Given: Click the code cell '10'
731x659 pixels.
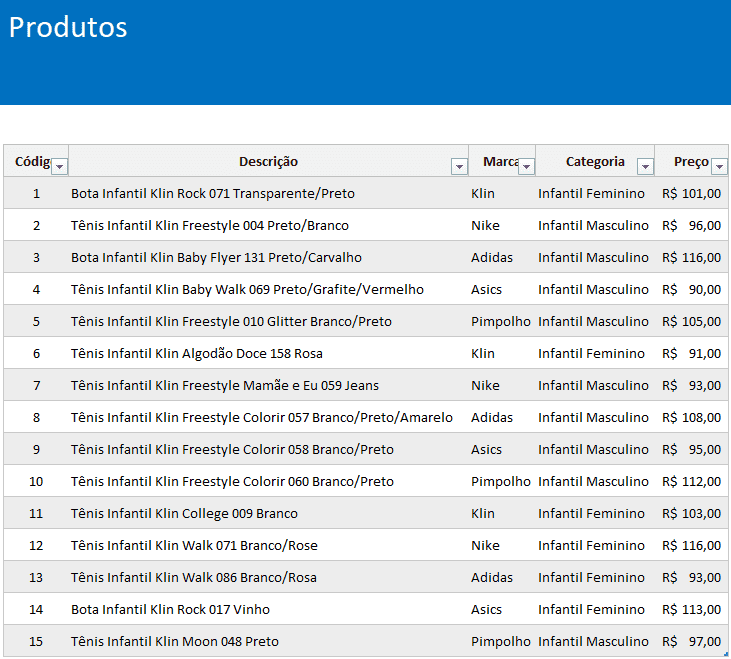Looking at the screenshot, I should (36, 481).
